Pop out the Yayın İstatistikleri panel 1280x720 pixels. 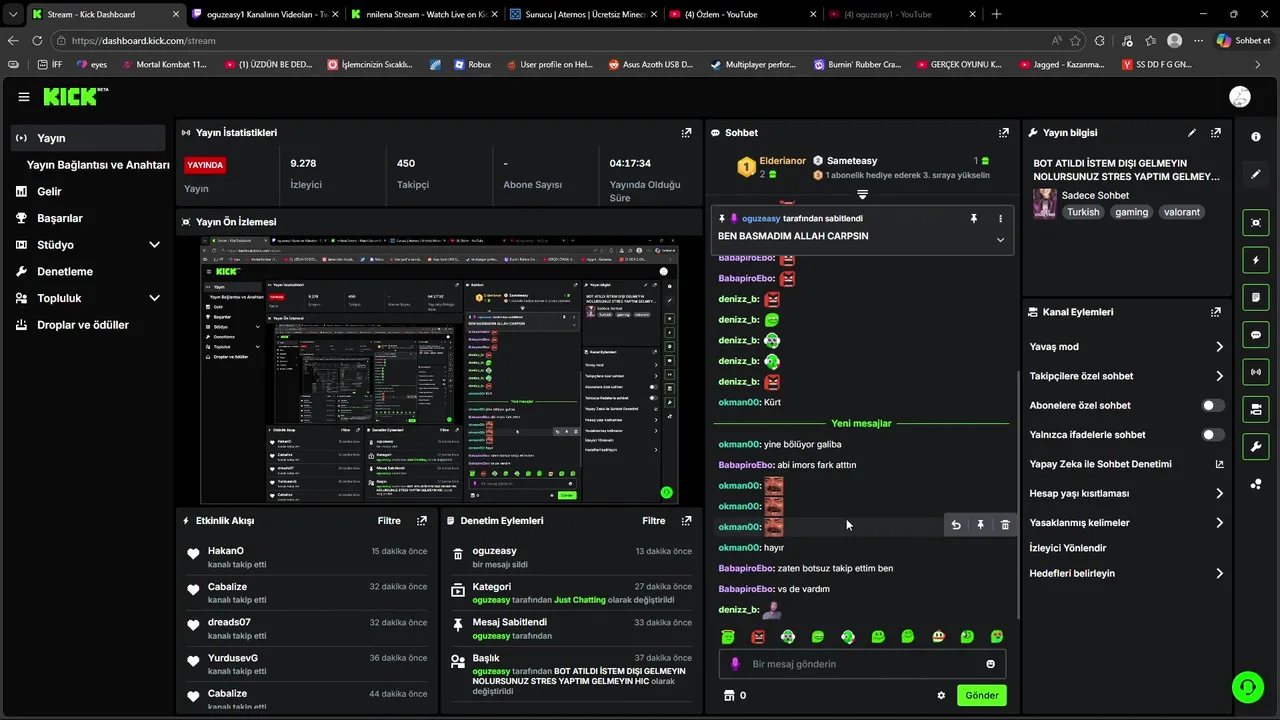pos(686,132)
